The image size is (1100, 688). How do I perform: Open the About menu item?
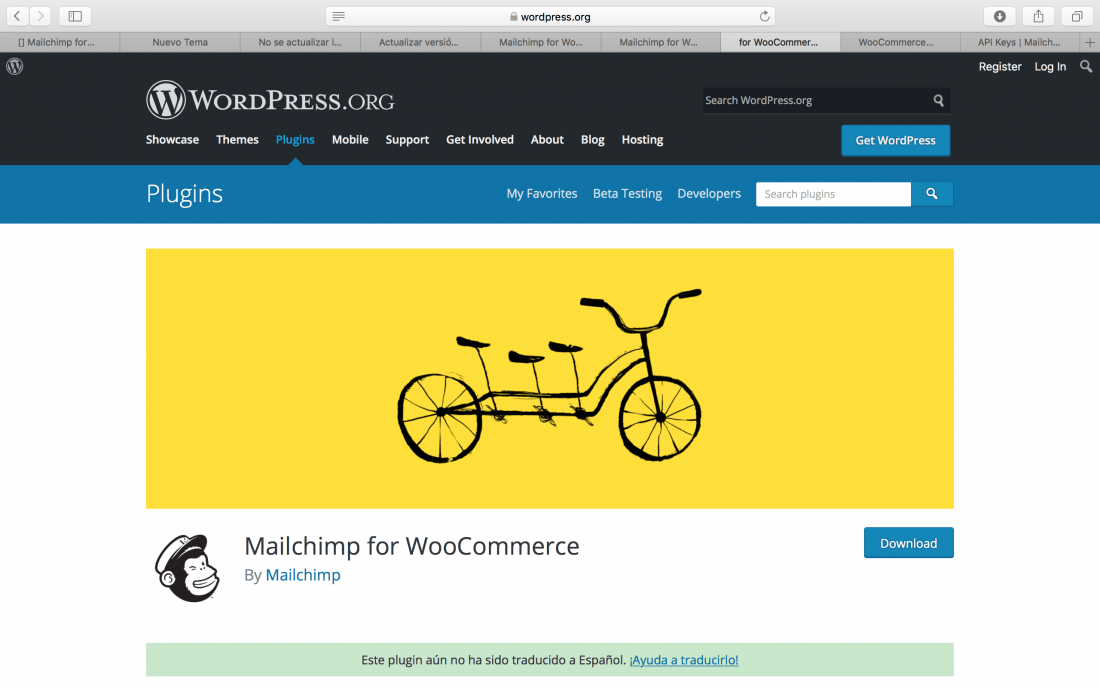pyautogui.click(x=547, y=140)
